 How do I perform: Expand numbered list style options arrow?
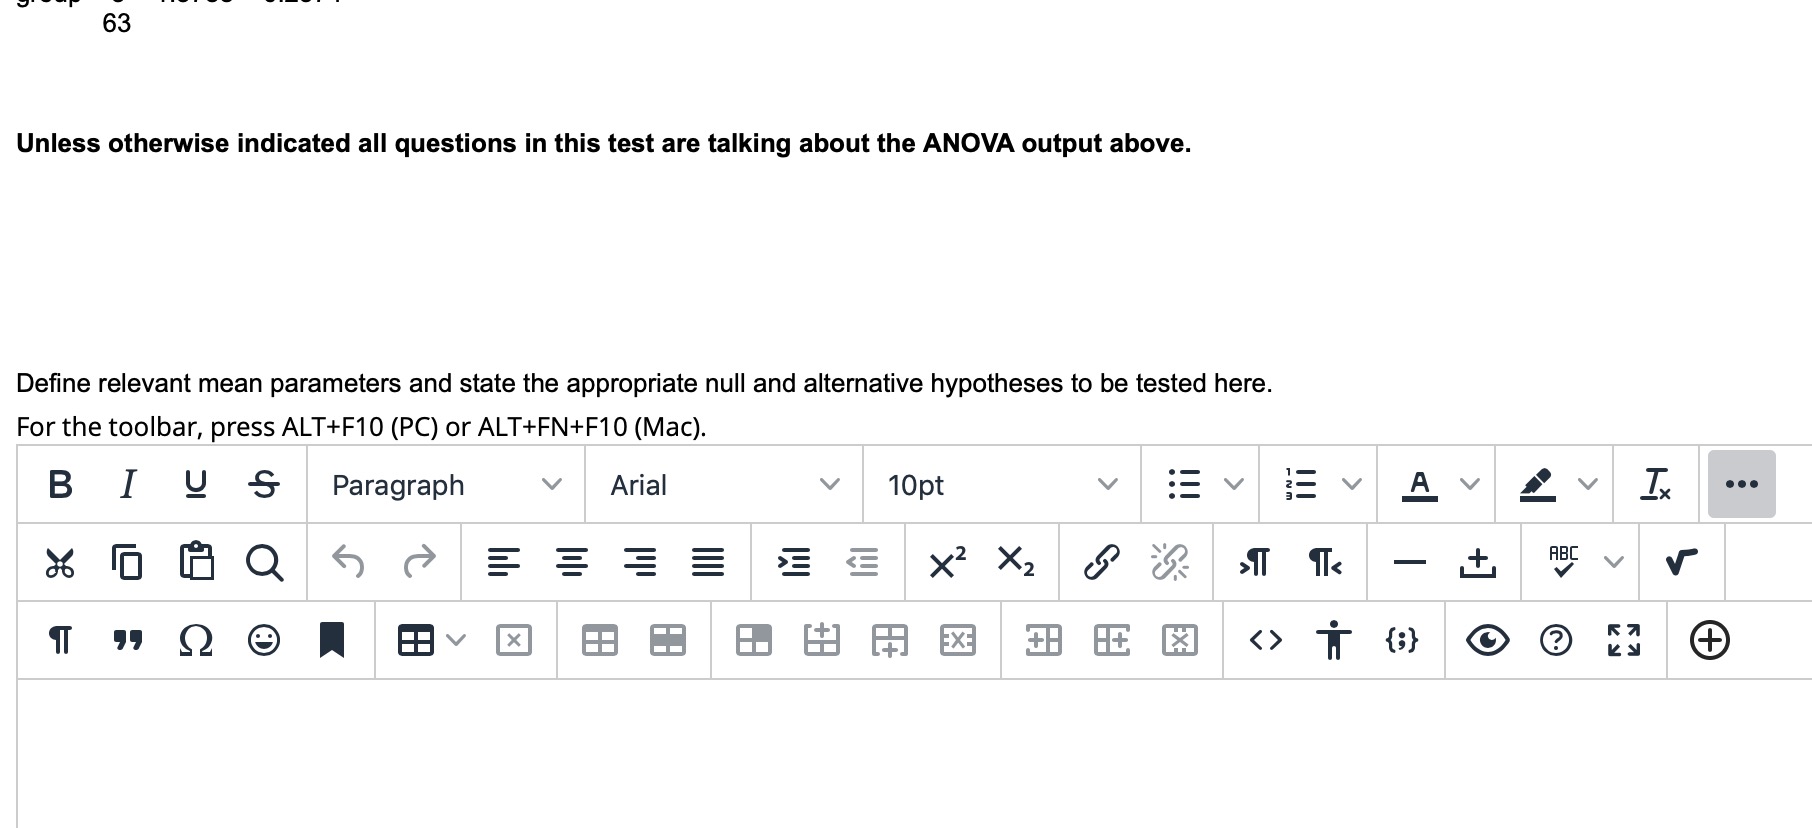pos(1352,485)
